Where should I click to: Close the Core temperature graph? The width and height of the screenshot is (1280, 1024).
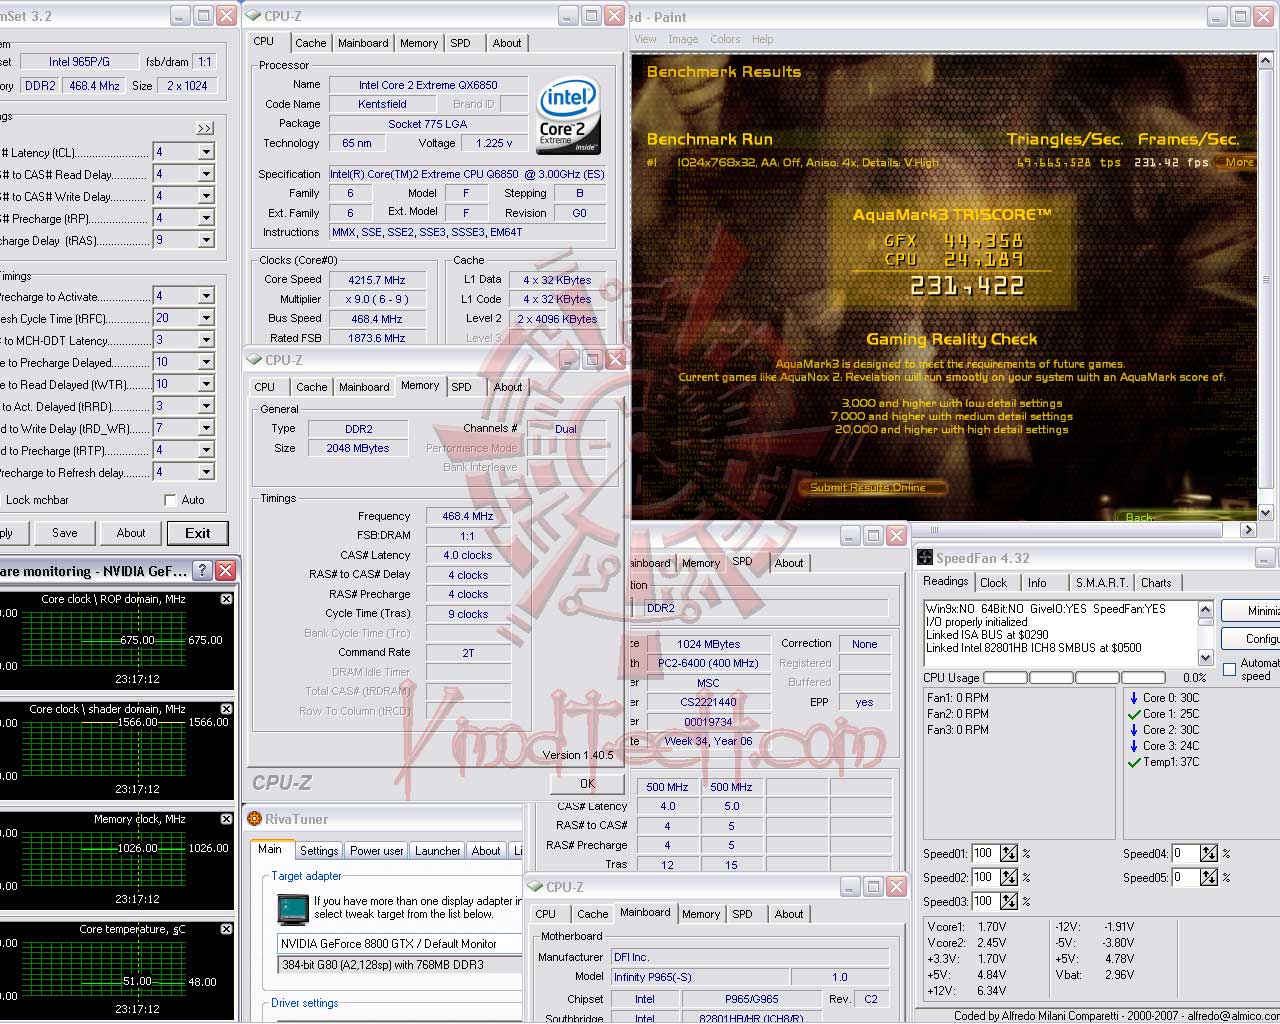pos(226,929)
